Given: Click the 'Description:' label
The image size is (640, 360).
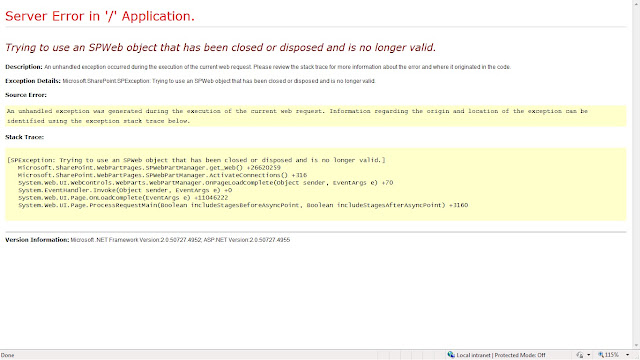Looking at the screenshot, I should tap(24, 67).
